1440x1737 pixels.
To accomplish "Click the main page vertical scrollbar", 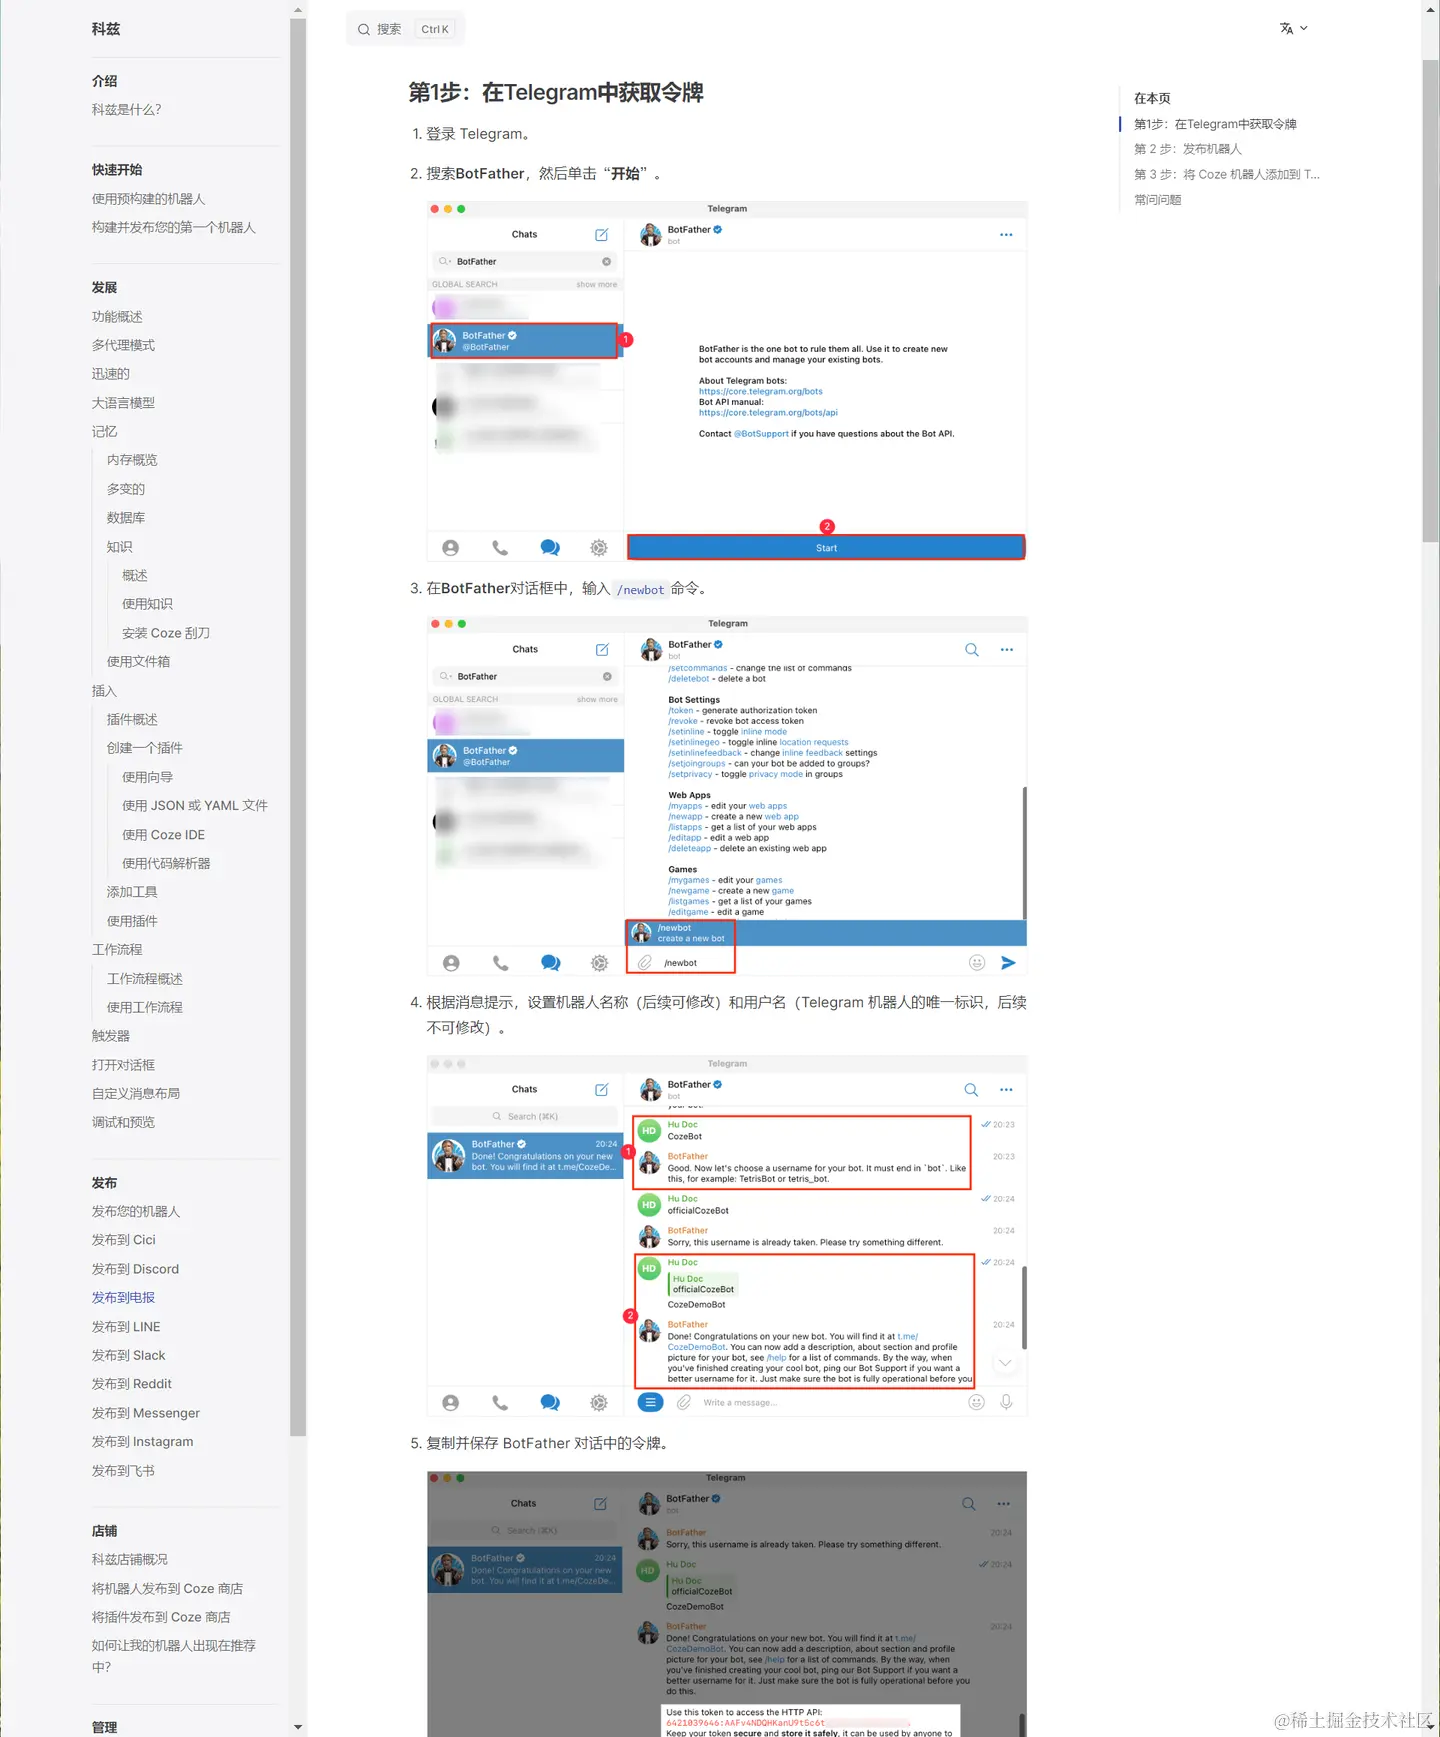I will (x=1431, y=300).
